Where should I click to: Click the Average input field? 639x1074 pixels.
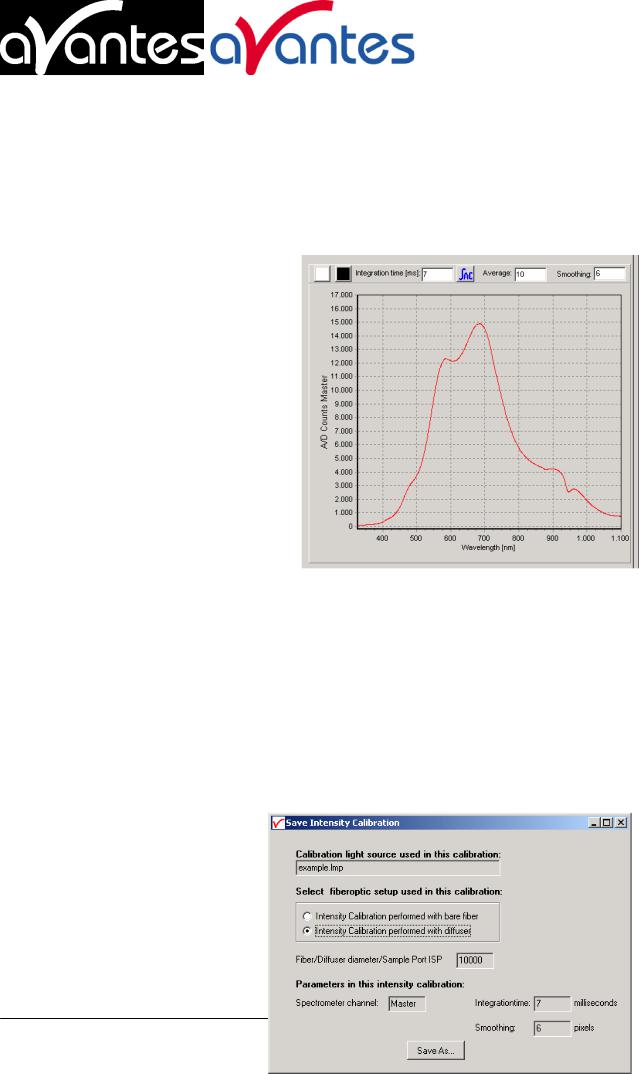pyautogui.click(x=530, y=274)
